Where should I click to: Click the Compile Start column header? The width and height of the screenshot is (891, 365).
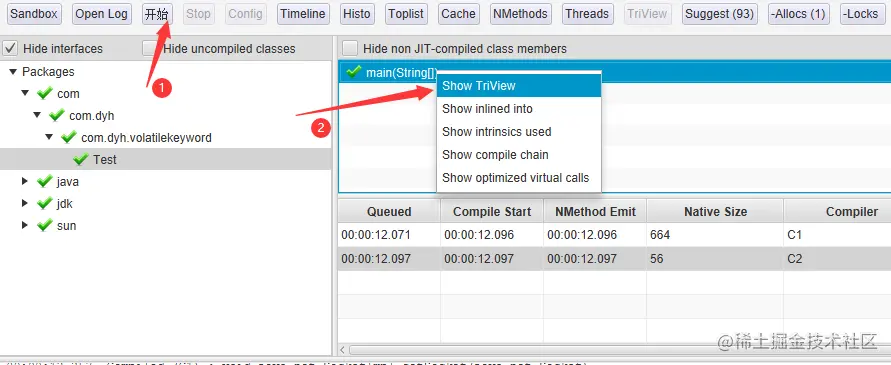tap(492, 211)
